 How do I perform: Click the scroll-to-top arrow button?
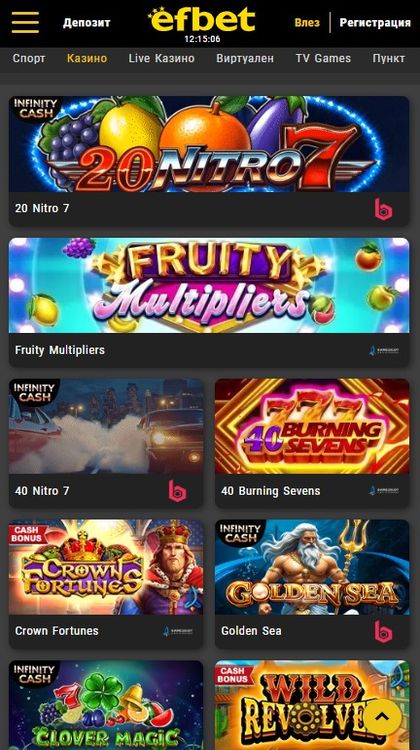[382, 717]
